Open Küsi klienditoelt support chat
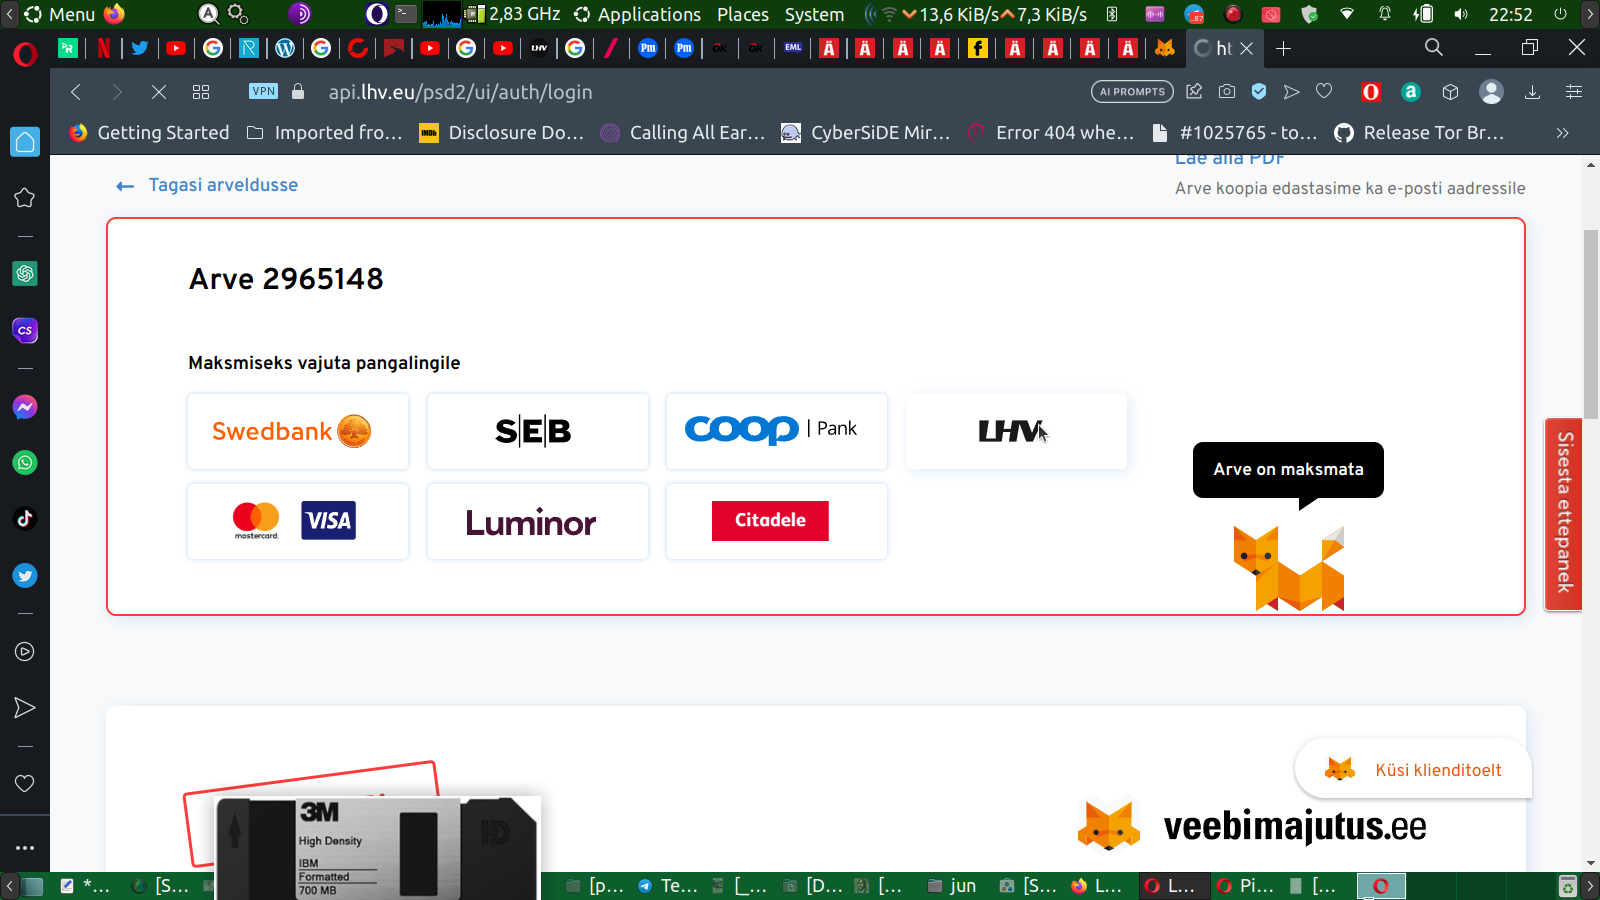1600x900 pixels. [x=1413, y=769]
